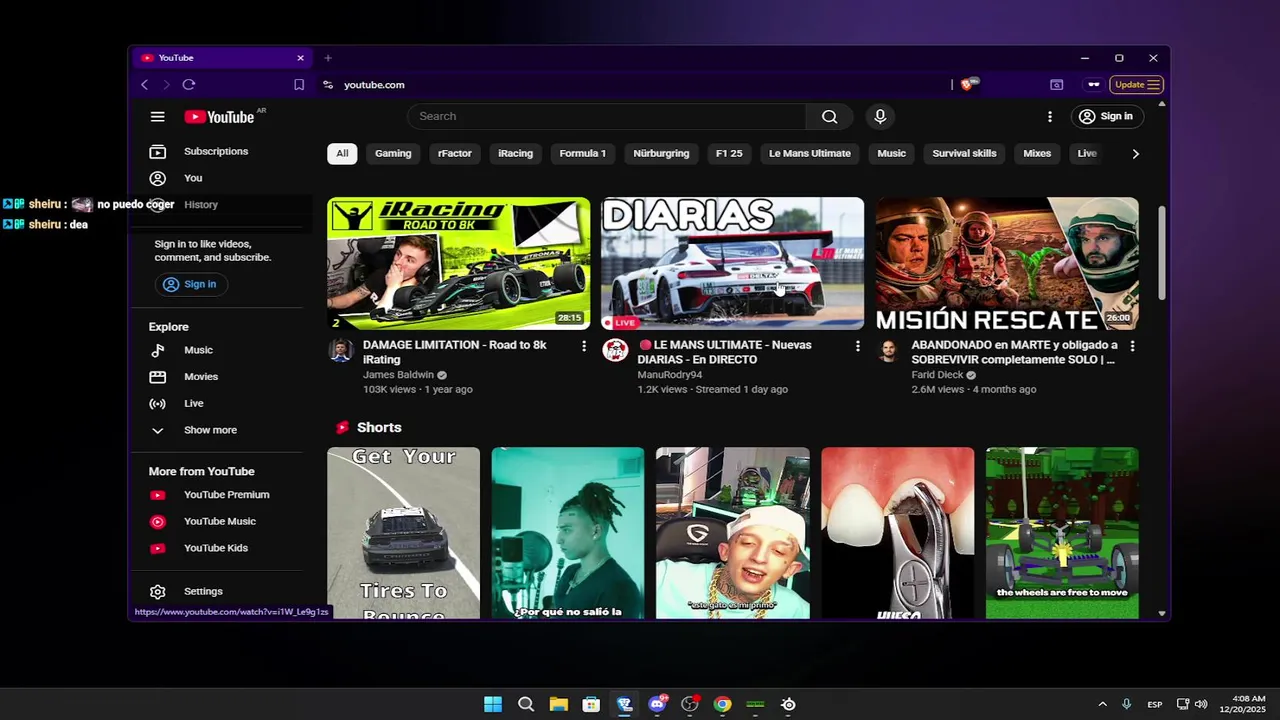
Task: Select the Formula 1 filter chip
Action: (x=583, y=154)
